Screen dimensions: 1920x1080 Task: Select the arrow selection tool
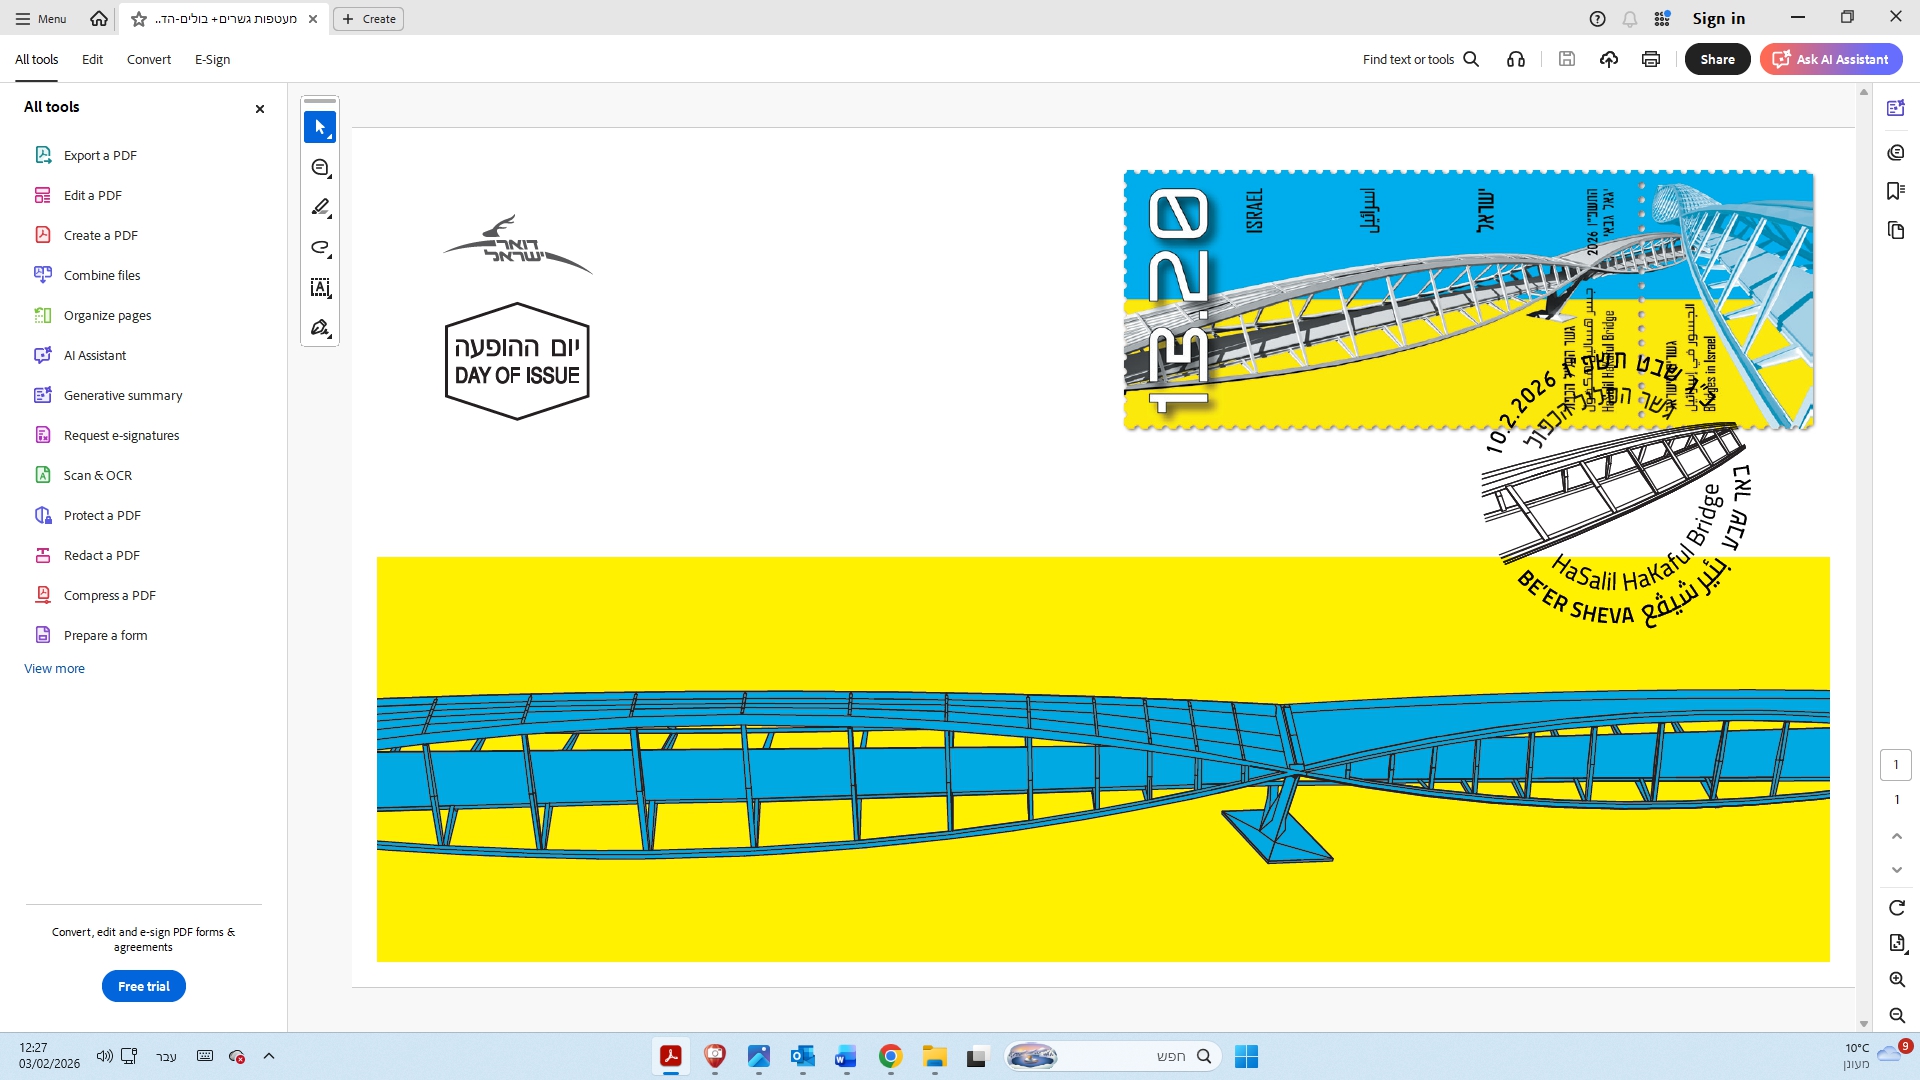click(320, 127)
